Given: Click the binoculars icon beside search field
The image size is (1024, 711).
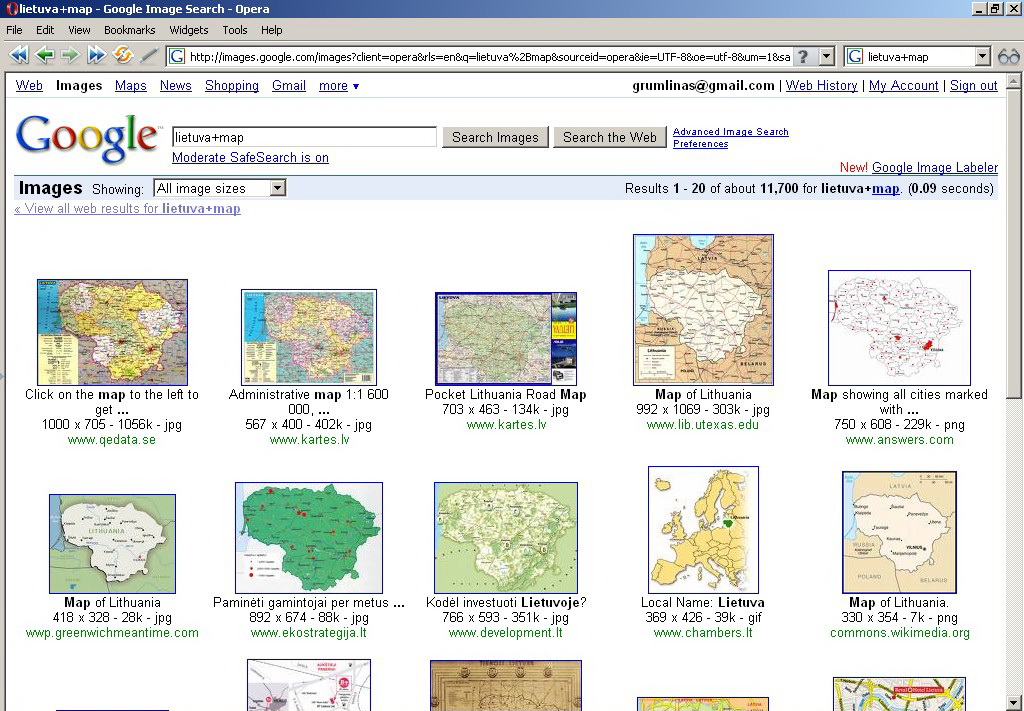Looking at the screenshot, I should coord(1008,57).
